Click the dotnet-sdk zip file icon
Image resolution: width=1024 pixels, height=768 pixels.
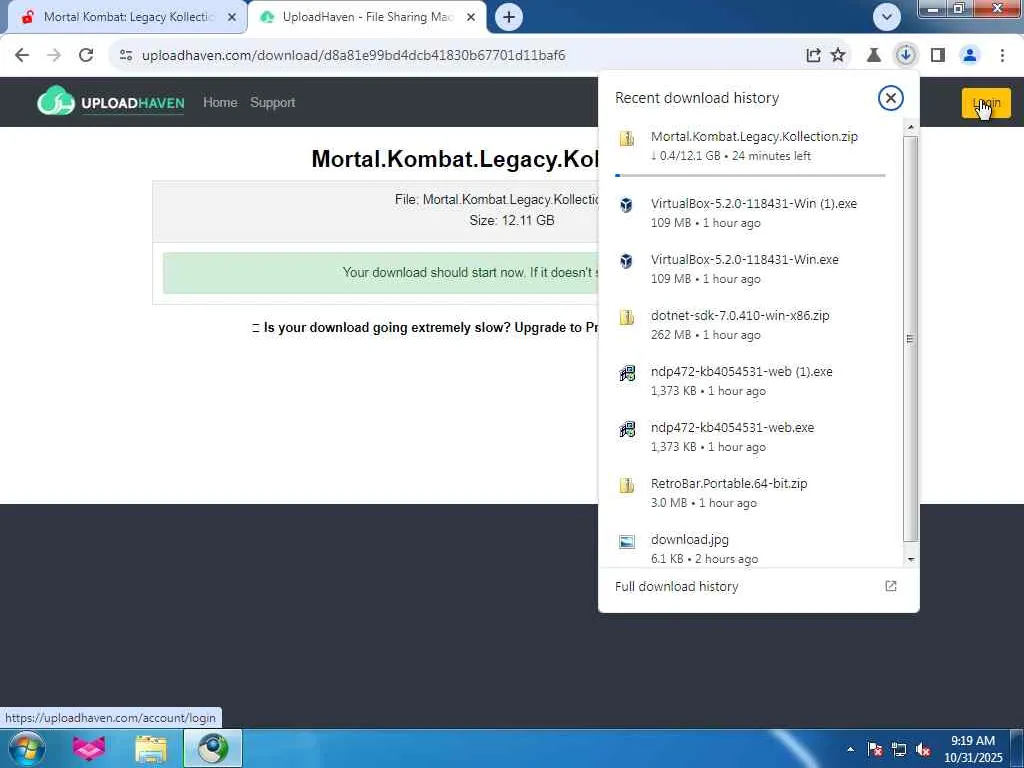coord(627,317)
